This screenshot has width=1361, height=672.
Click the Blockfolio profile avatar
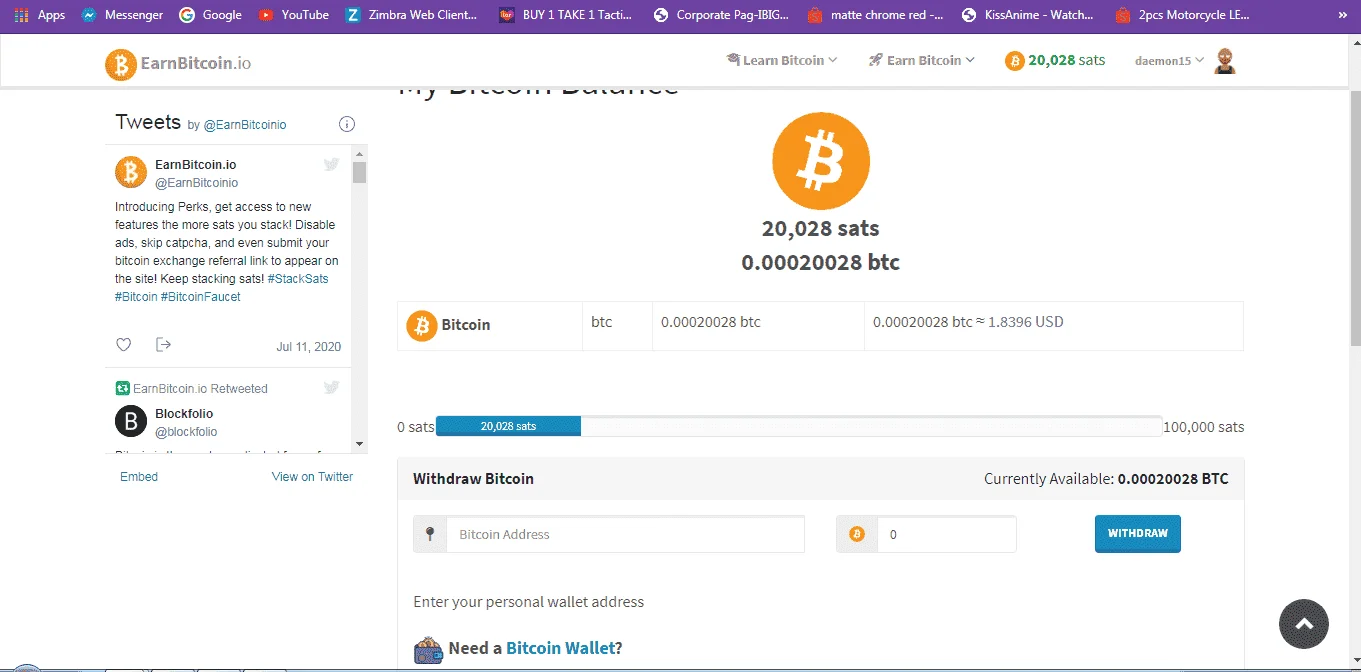131,421
